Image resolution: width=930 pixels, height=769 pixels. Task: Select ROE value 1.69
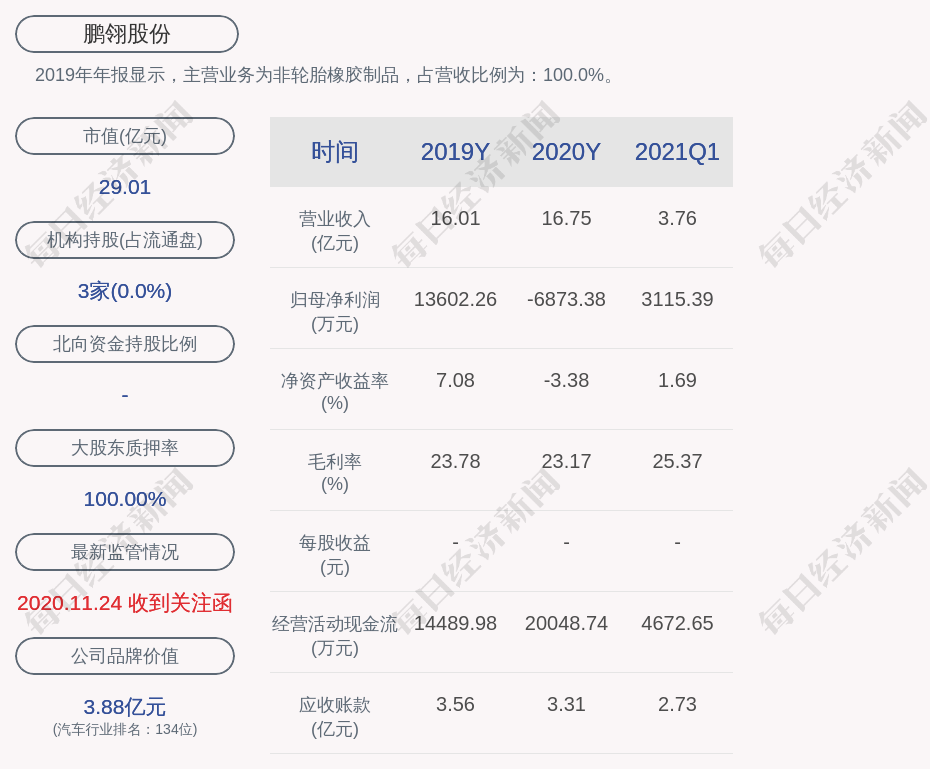click(x=677, y=380)
